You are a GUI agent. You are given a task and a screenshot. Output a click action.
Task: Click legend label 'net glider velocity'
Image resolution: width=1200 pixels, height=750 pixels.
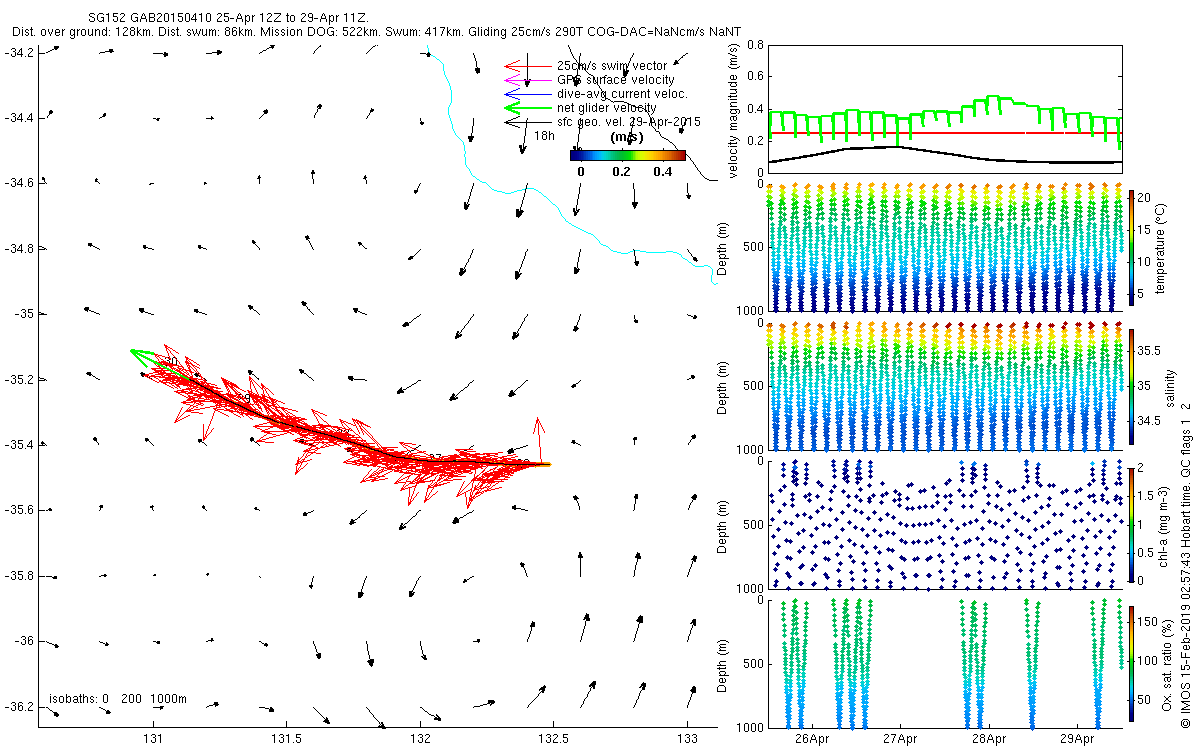click(607, 108)
